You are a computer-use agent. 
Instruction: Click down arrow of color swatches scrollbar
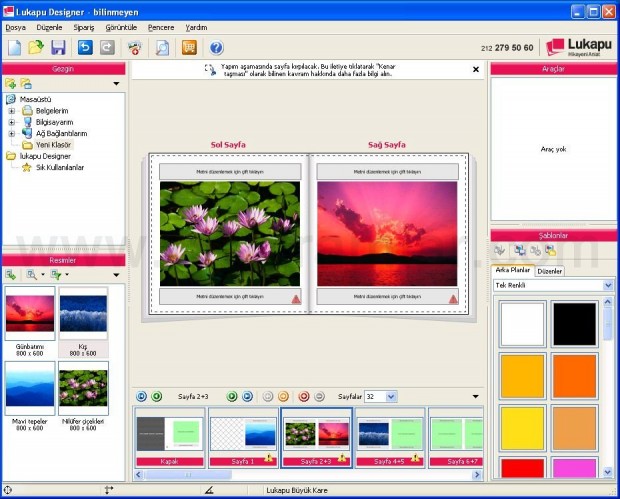(x=608, y=472)
